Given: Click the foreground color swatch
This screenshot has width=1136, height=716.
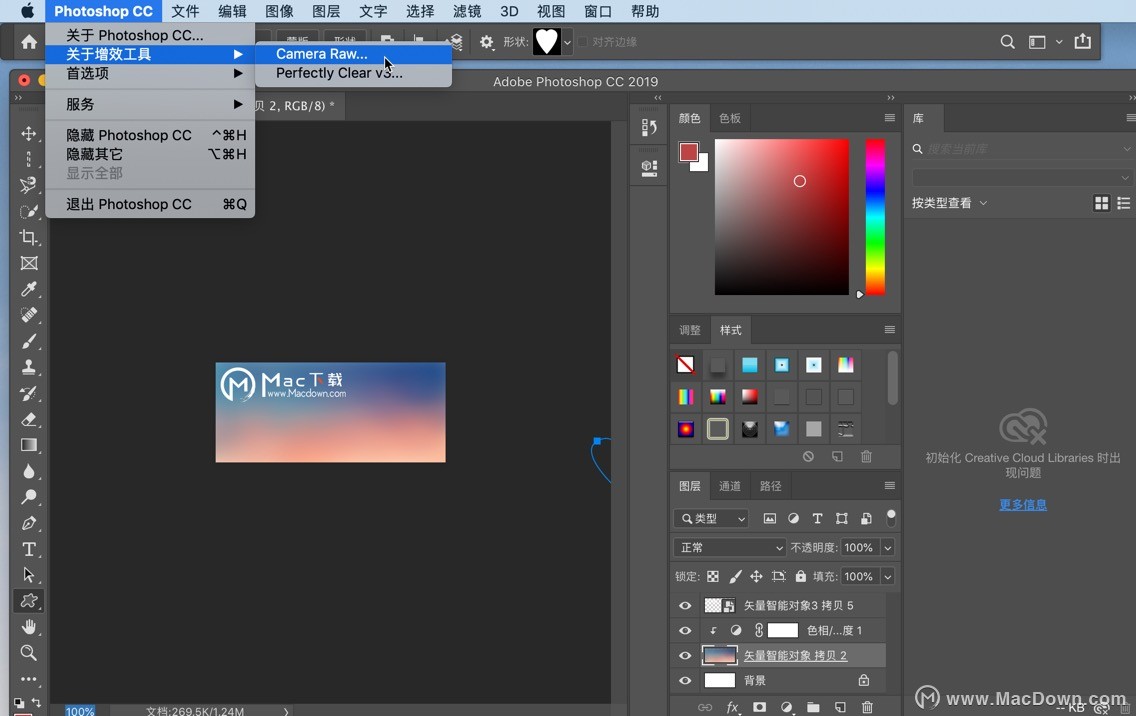Looking at the screenshot, I should [x=688, y=151].
